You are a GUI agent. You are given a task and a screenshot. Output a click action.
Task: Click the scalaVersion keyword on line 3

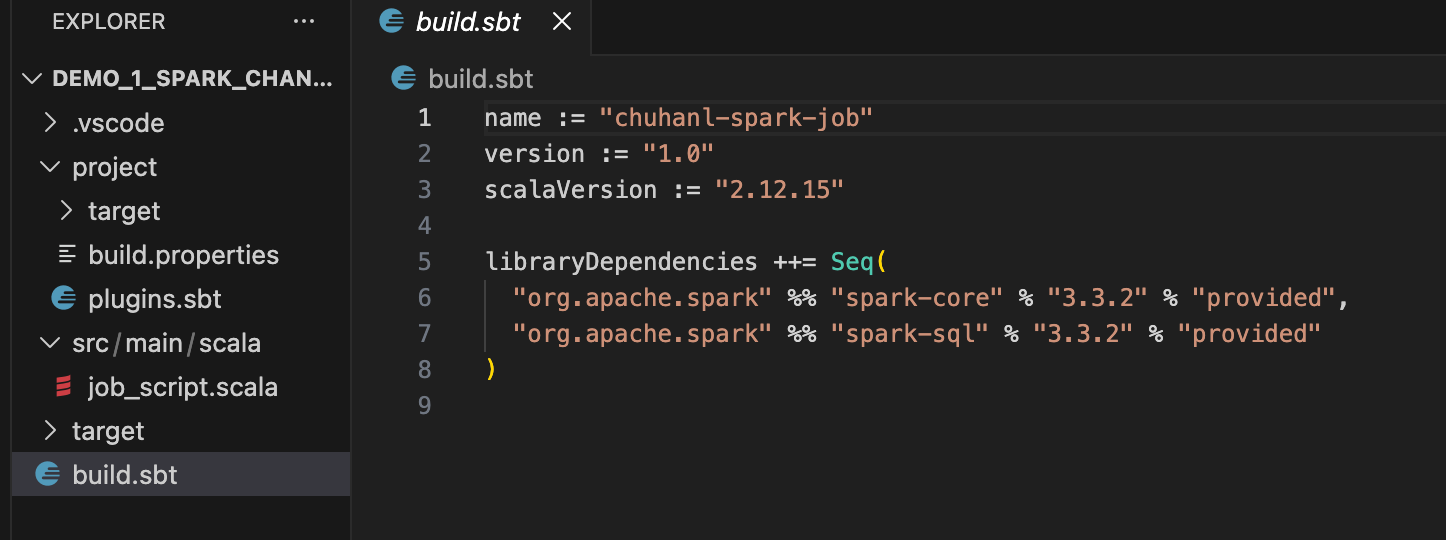[570, 190]
